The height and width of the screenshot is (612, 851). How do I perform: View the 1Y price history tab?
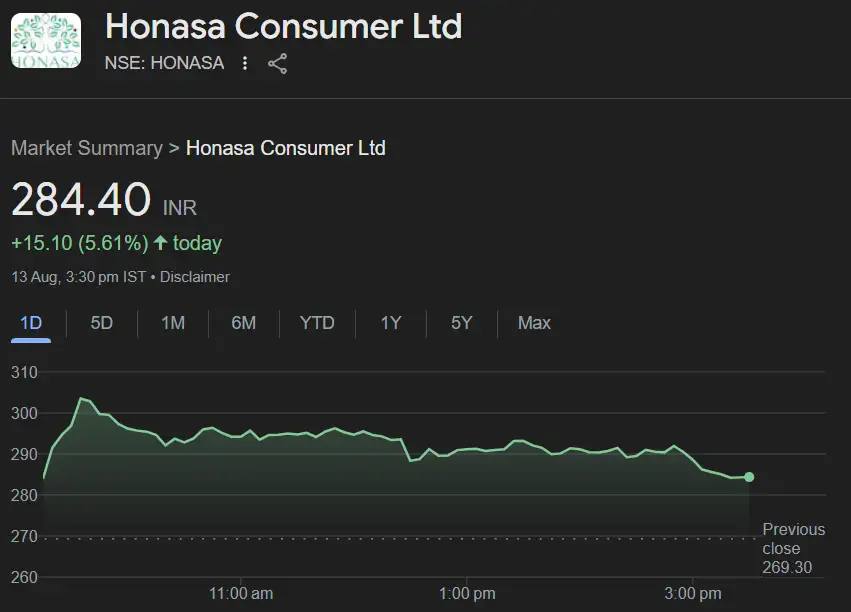391,323
